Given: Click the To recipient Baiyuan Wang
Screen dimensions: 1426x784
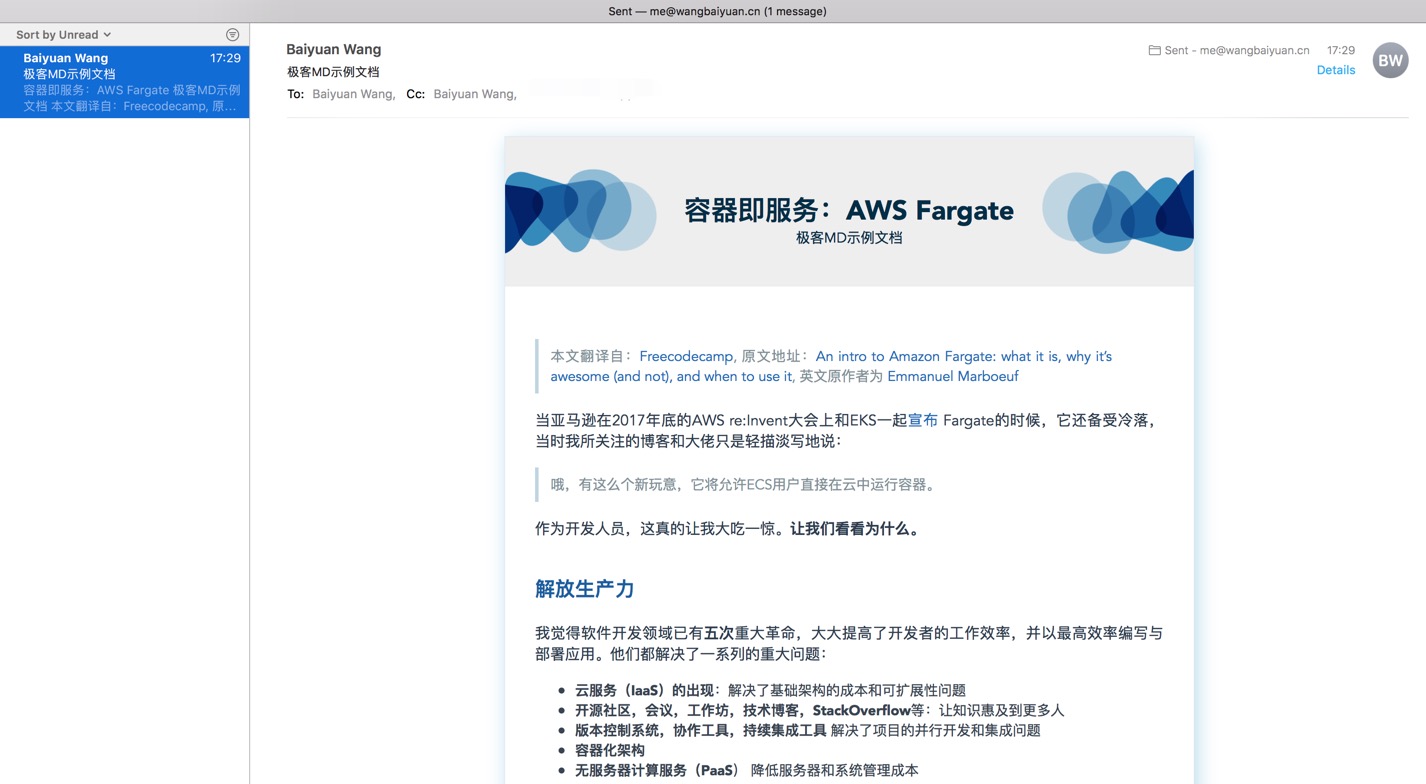Looking at the screenshot, I should point(354,94).
